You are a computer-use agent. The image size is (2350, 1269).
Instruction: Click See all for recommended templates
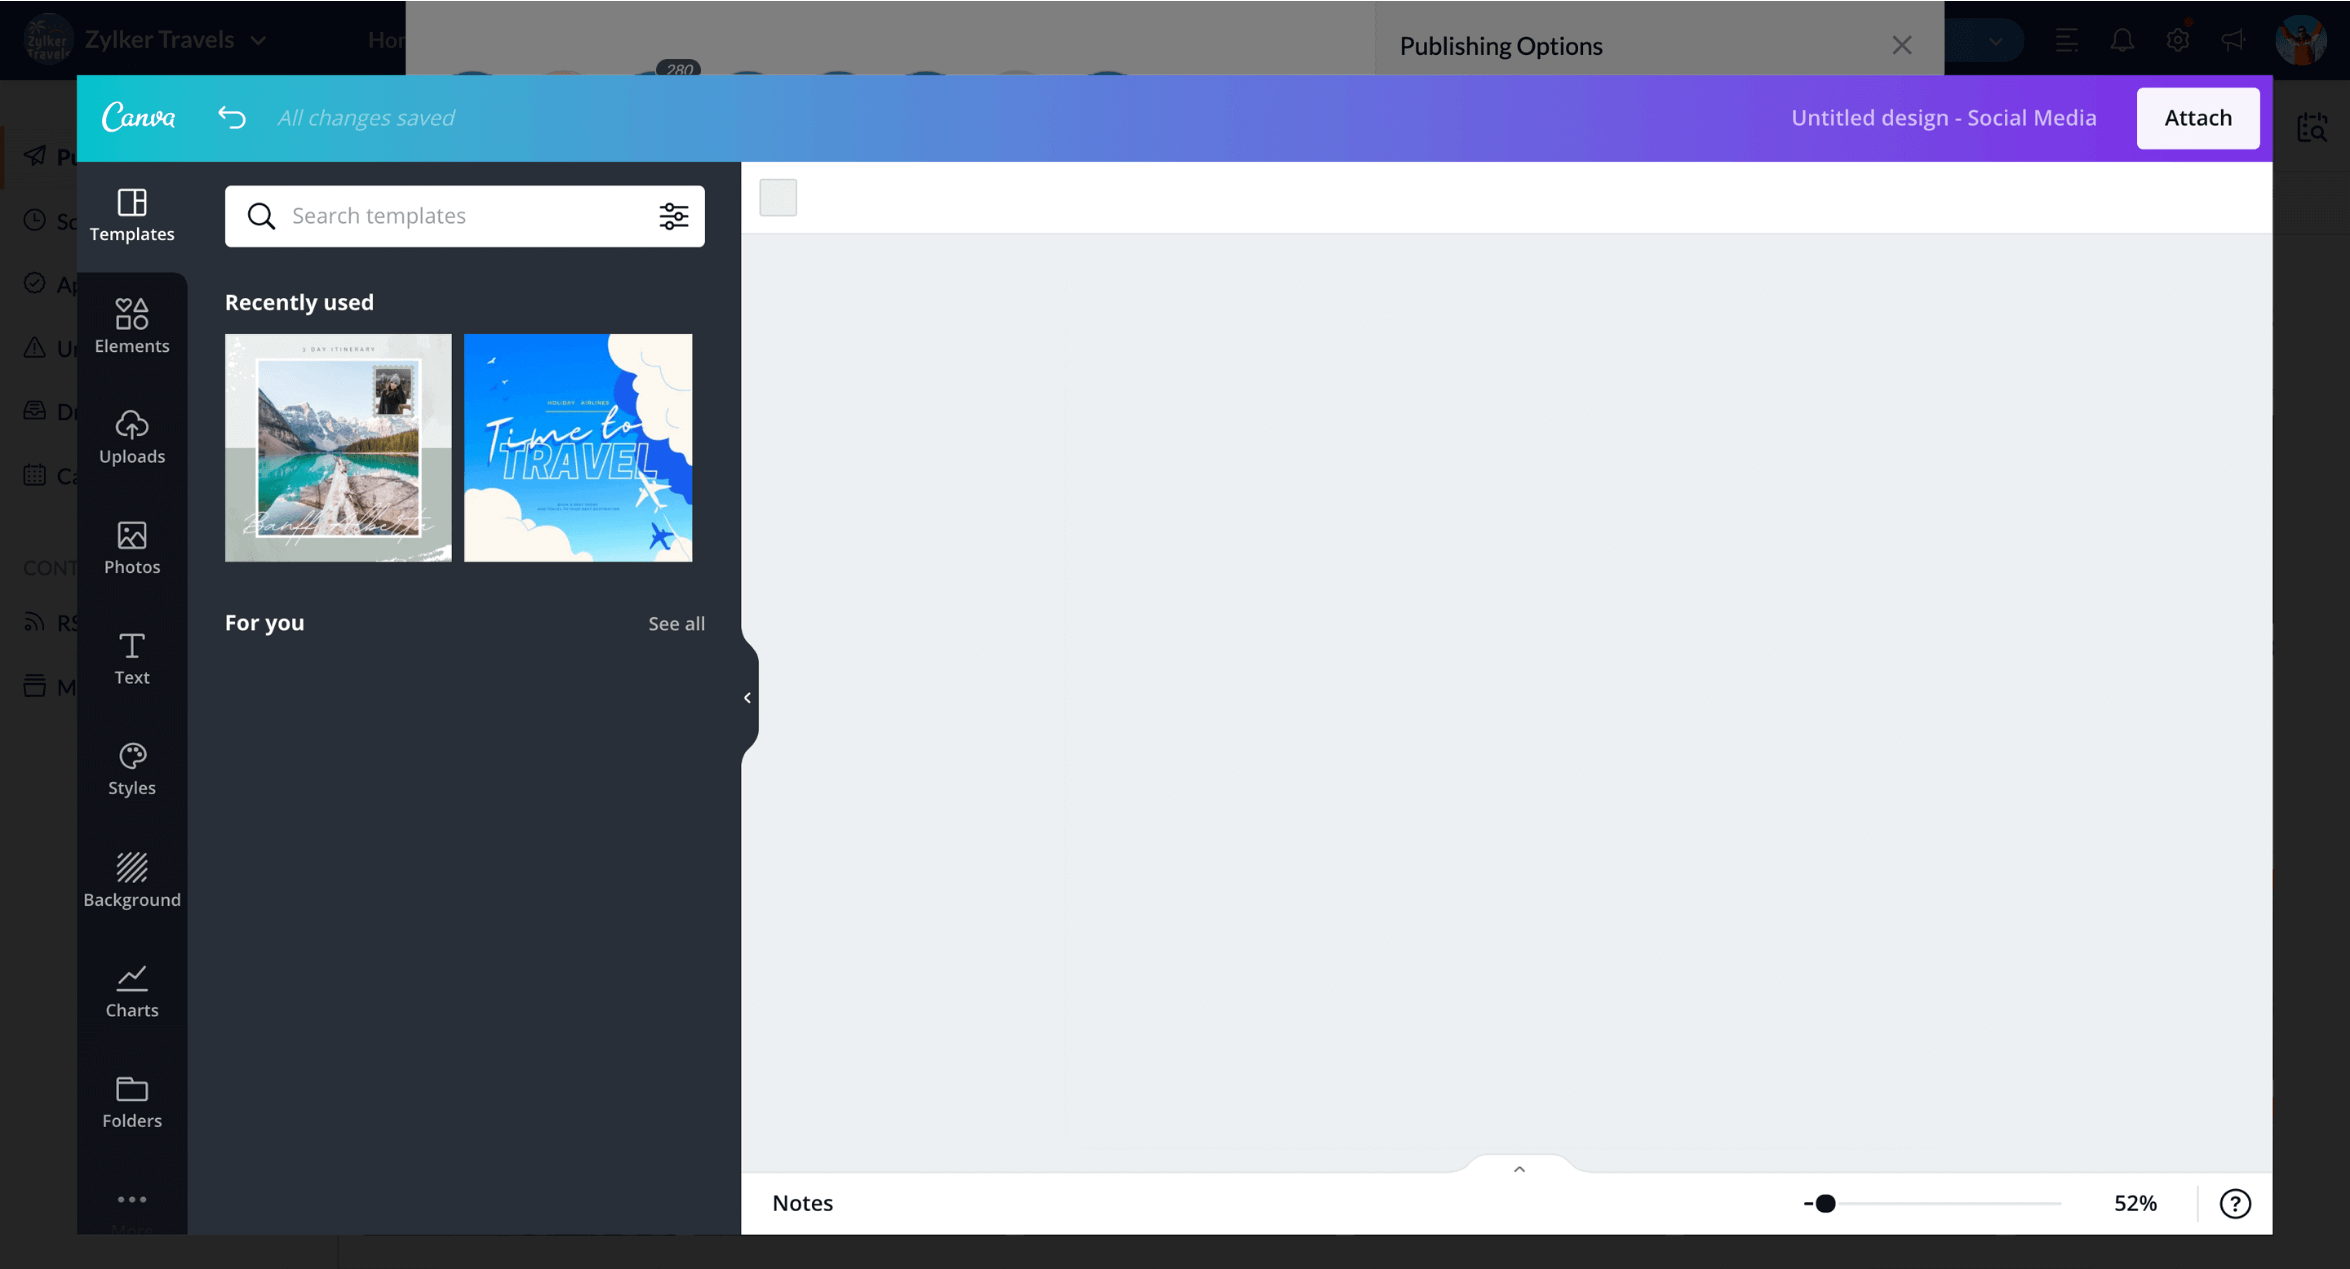[677, 624]
